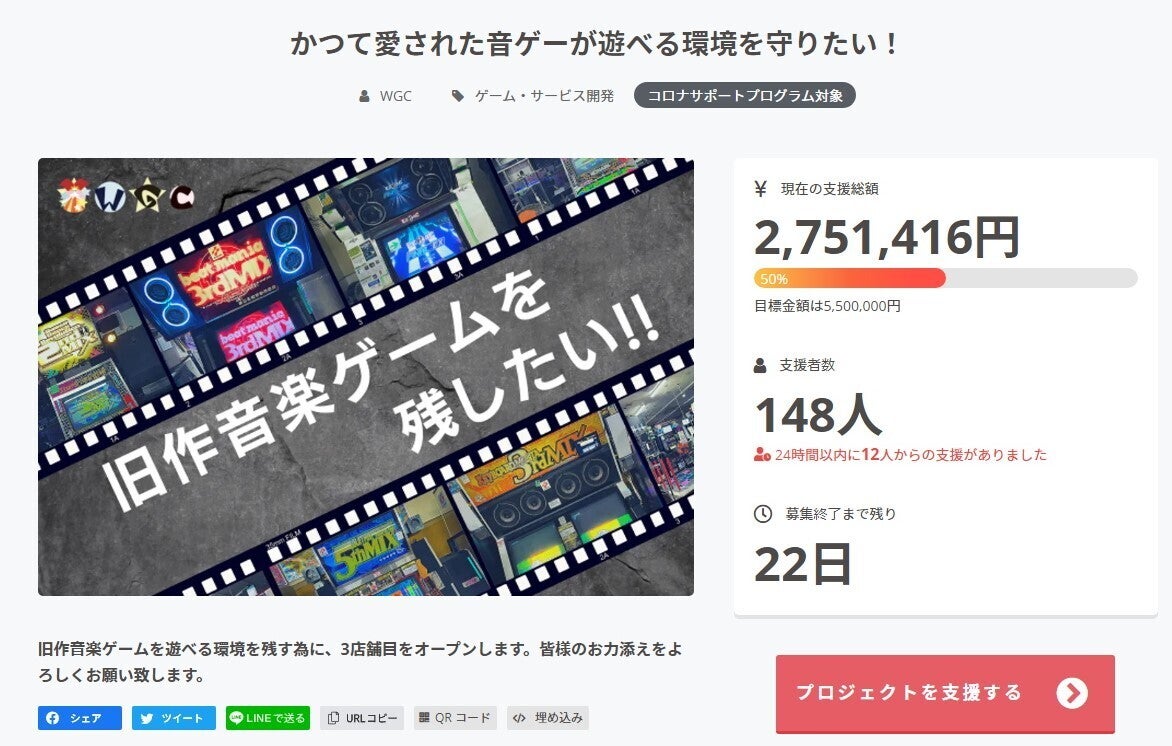
Task: Click the user icon next to WGC
Action: click(x=364, y=96)
